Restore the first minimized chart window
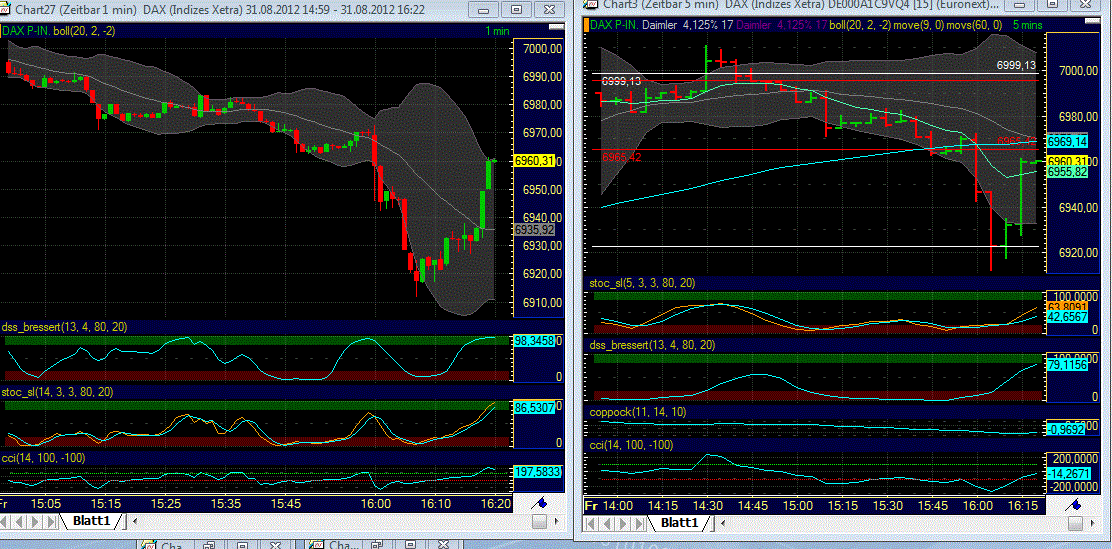This screenshot has width=1112, height=549. pyautogui.click(x=211, y=545)
